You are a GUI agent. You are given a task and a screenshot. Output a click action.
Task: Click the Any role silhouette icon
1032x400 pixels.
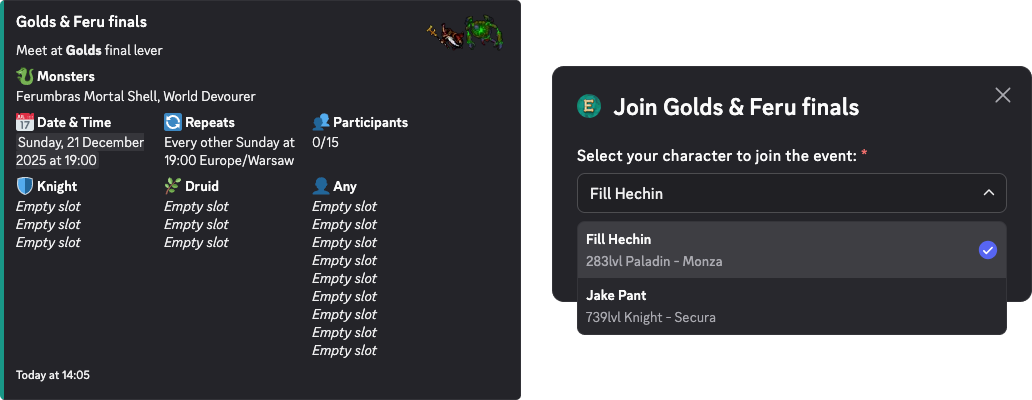321,186
